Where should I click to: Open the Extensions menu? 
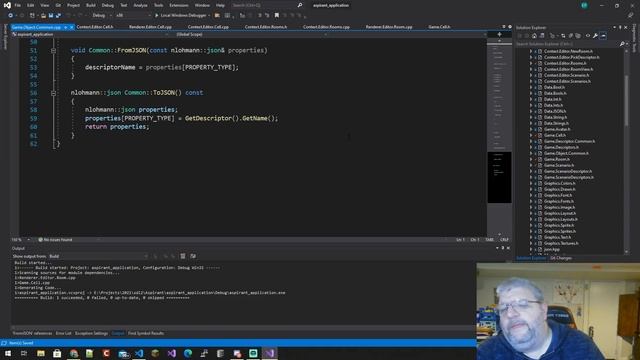(x=179, y=5)
